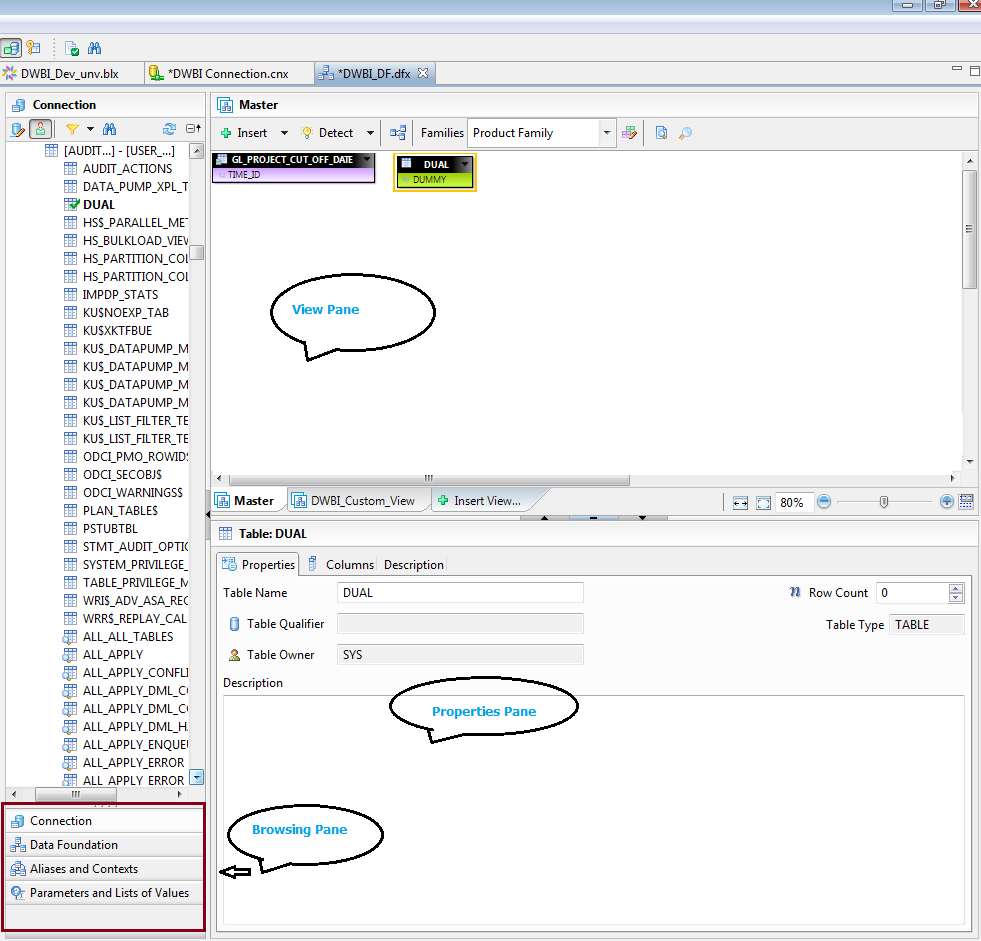
Task: Click the edit connection pencil icon
Action: tap(17, 129)
